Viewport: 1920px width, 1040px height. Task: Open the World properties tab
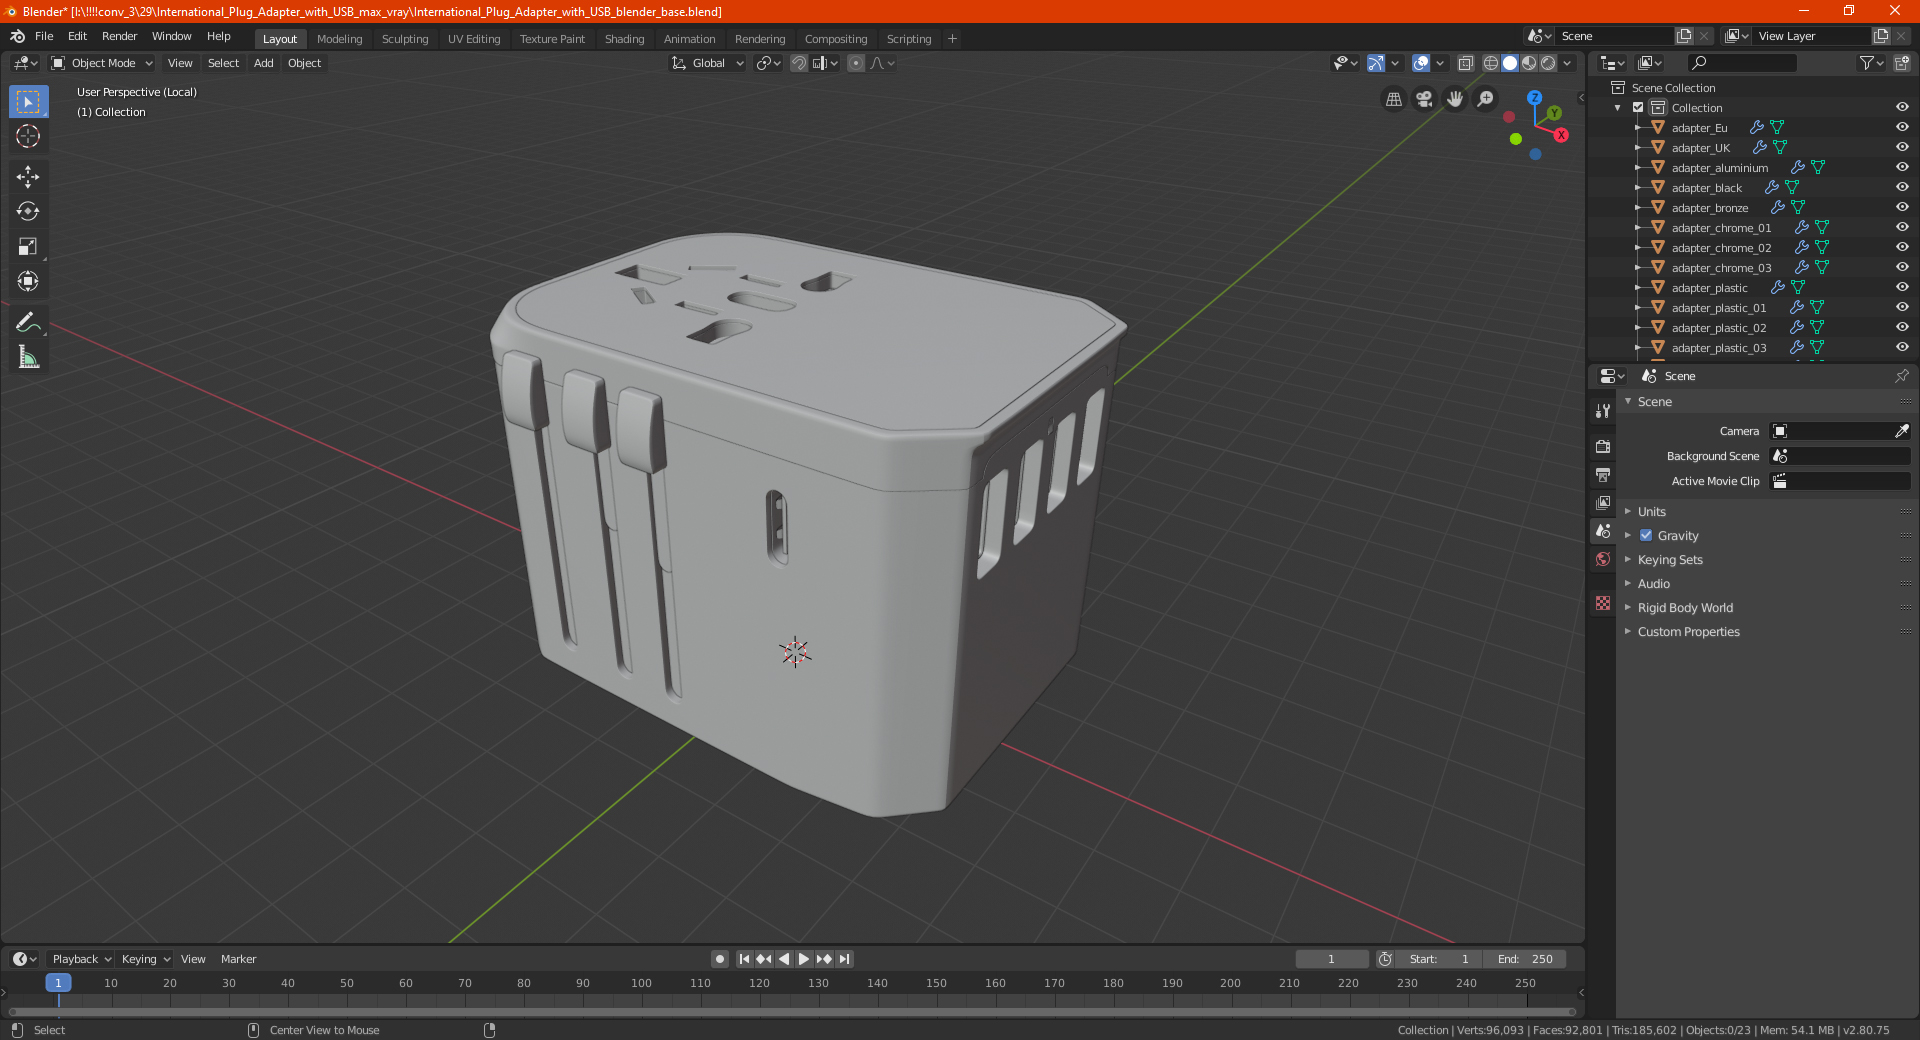coord(1603,559)
